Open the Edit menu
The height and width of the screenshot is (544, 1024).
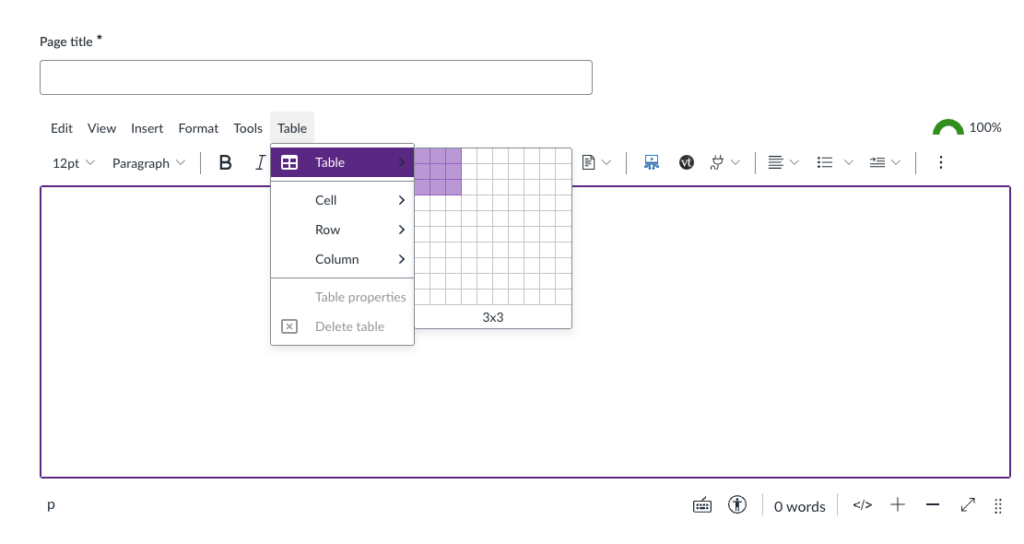click(x=61, y=128)
